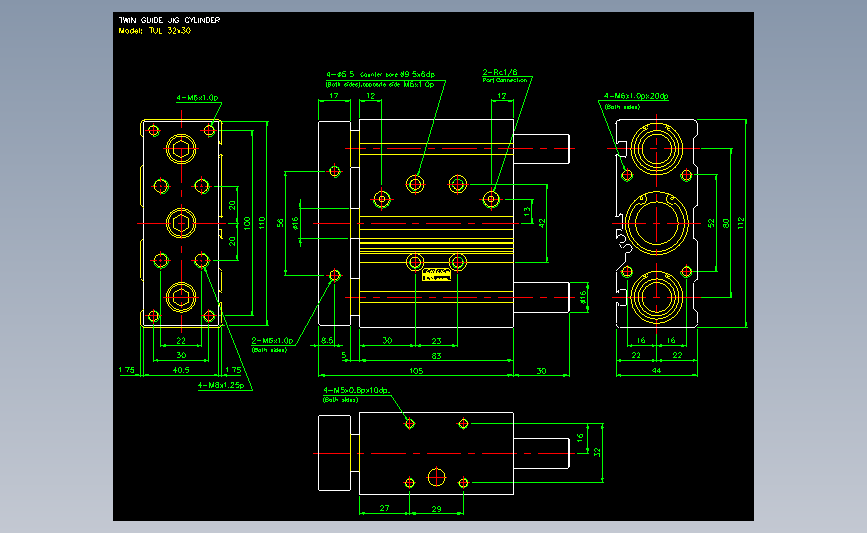Screen dimensions: 867x533
Task: Click the '32' vertical dimension on bottom view
Action: click(x=597, y=452)
